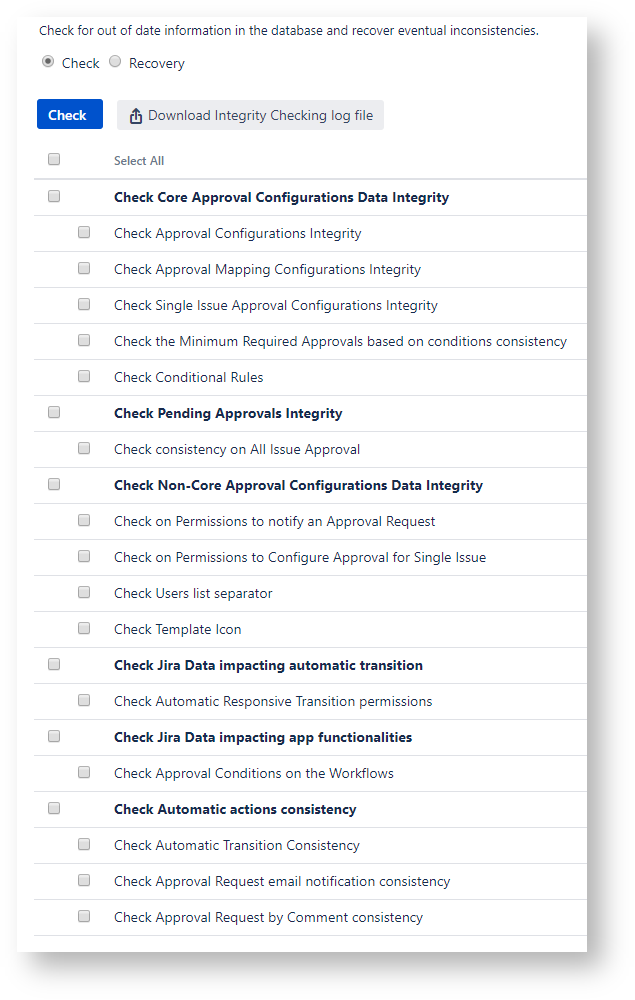The width and height of the screenshot is (635, 1000).
Task: Enable Check Single Issue Approval Configurations Integrity
Action: tap(84, 304)
